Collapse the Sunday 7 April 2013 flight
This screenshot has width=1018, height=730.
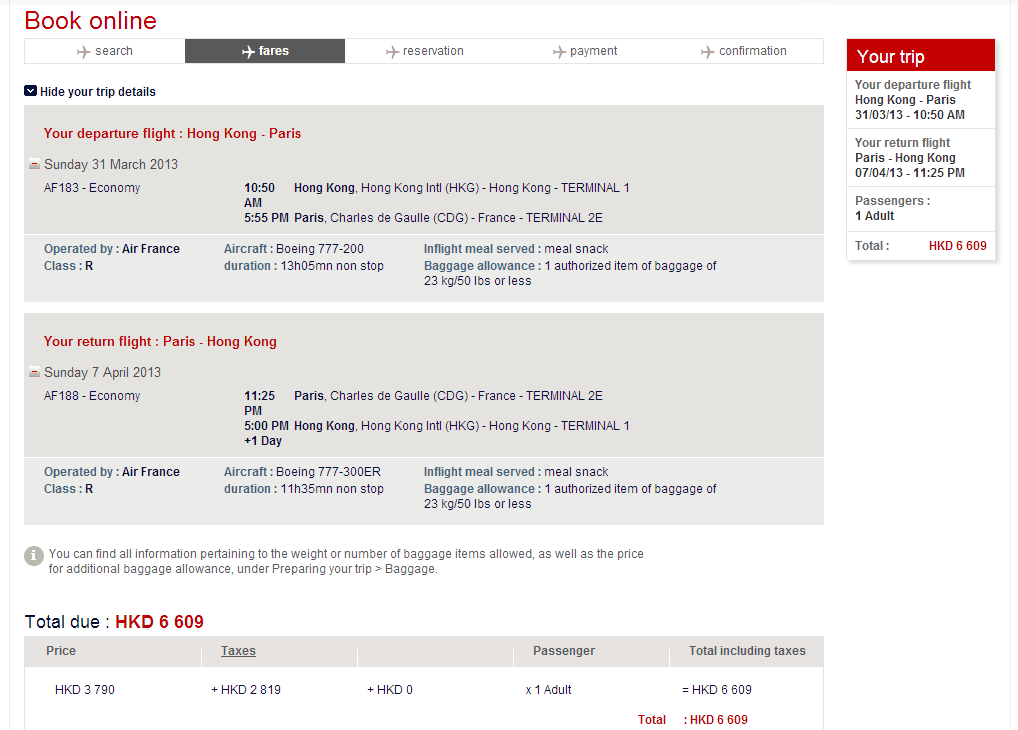point(35,373)
